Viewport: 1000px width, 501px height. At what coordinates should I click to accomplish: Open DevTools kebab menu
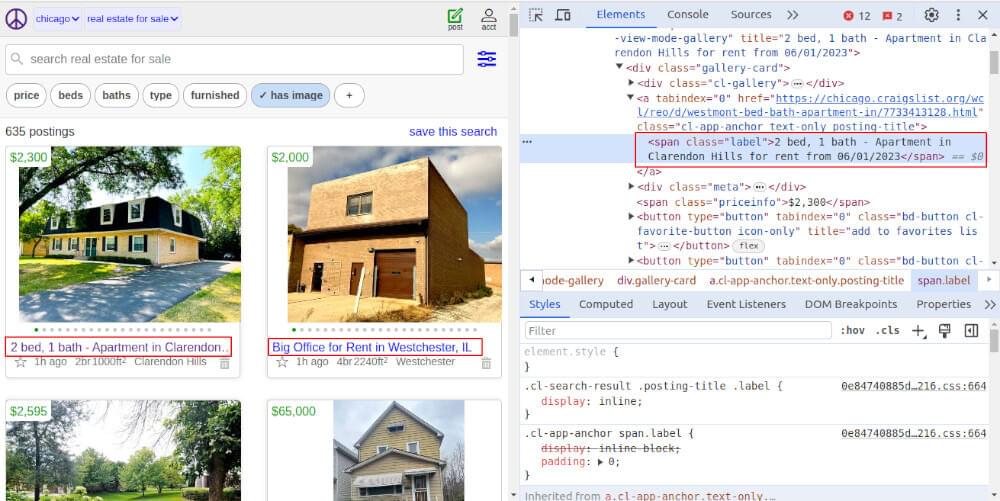coord(958,15)
